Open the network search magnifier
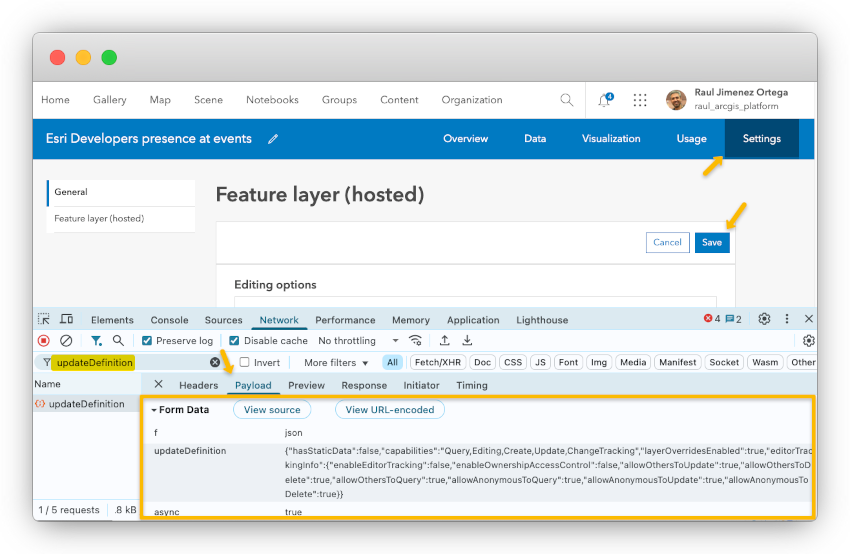Viewport: 850px width, 554px height. (x=118, y=340)
